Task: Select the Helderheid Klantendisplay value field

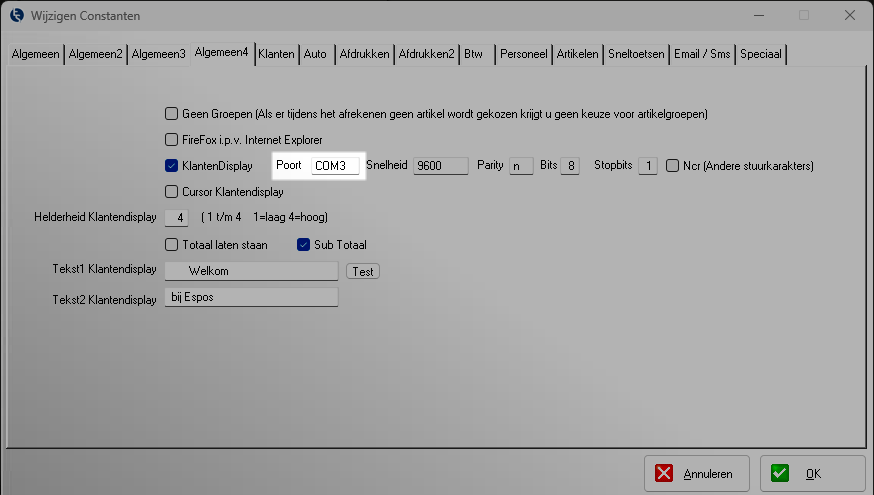Action: pyautogui.click(x=176, y=218)
